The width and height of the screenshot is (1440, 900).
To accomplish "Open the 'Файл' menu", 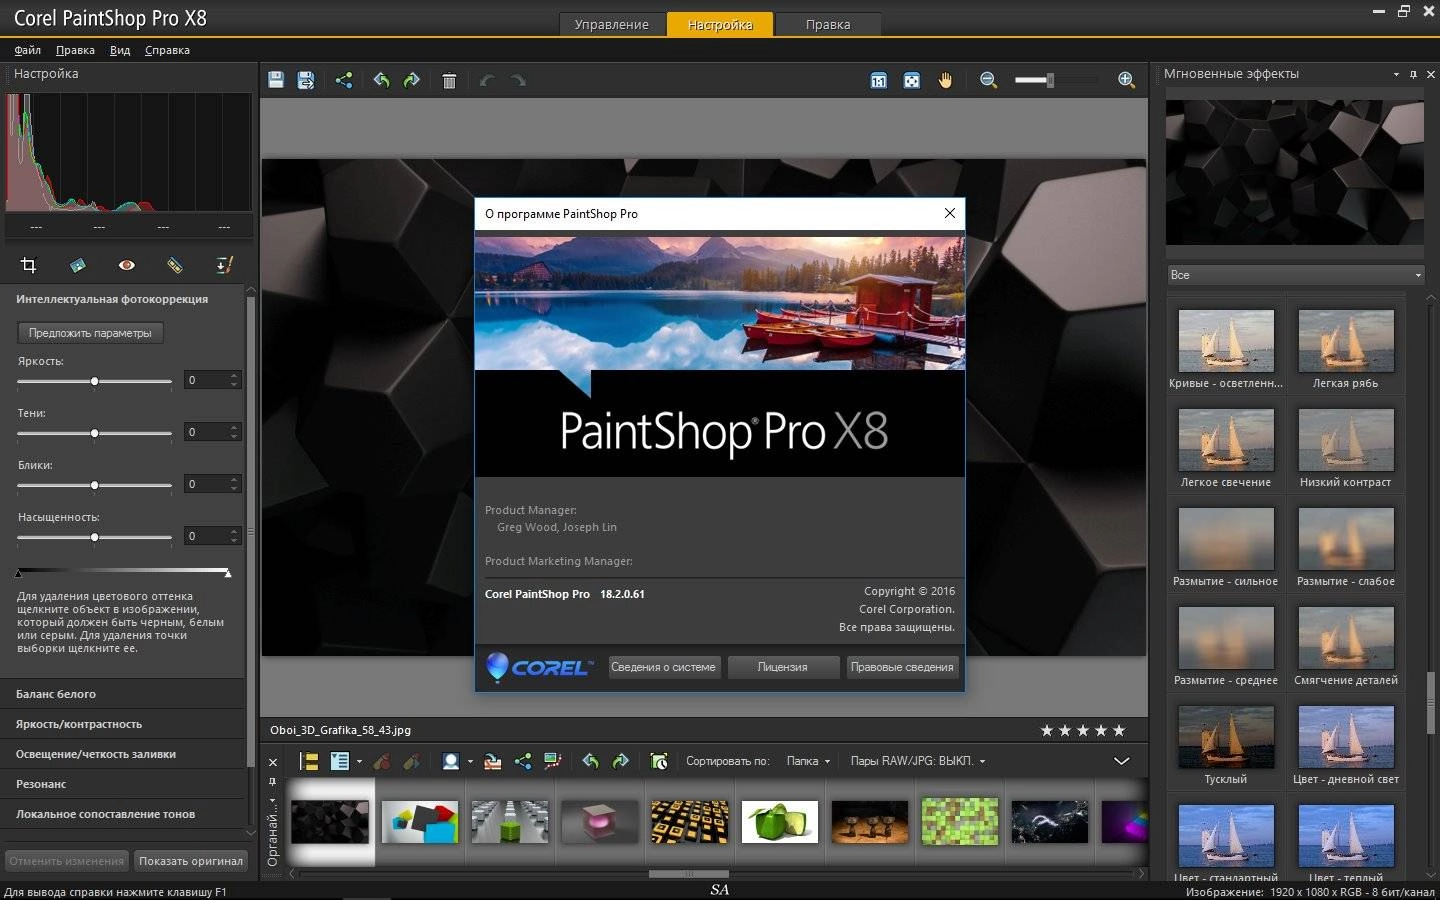I will pyautogui.click(x=28, y=50).
